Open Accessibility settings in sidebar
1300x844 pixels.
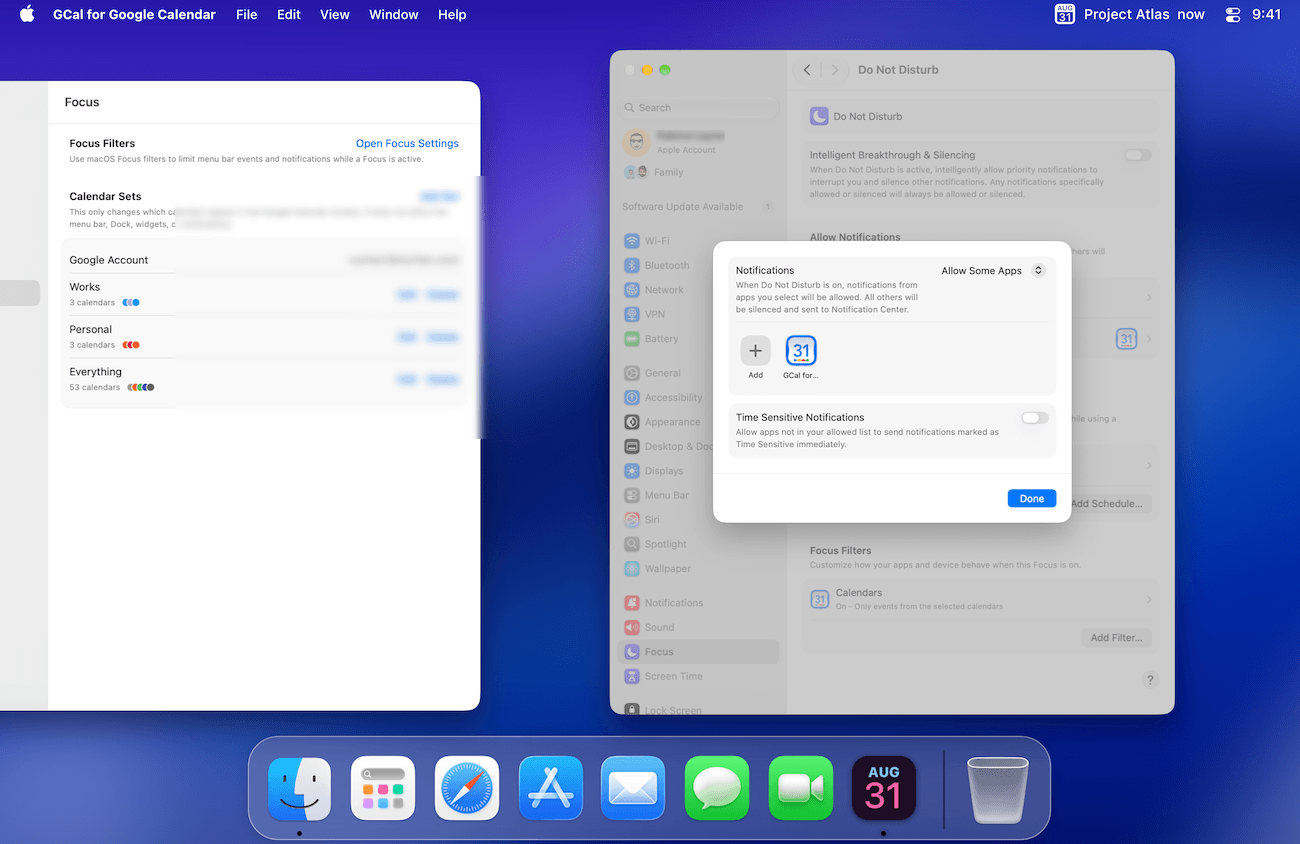click(x=698, y=397)
